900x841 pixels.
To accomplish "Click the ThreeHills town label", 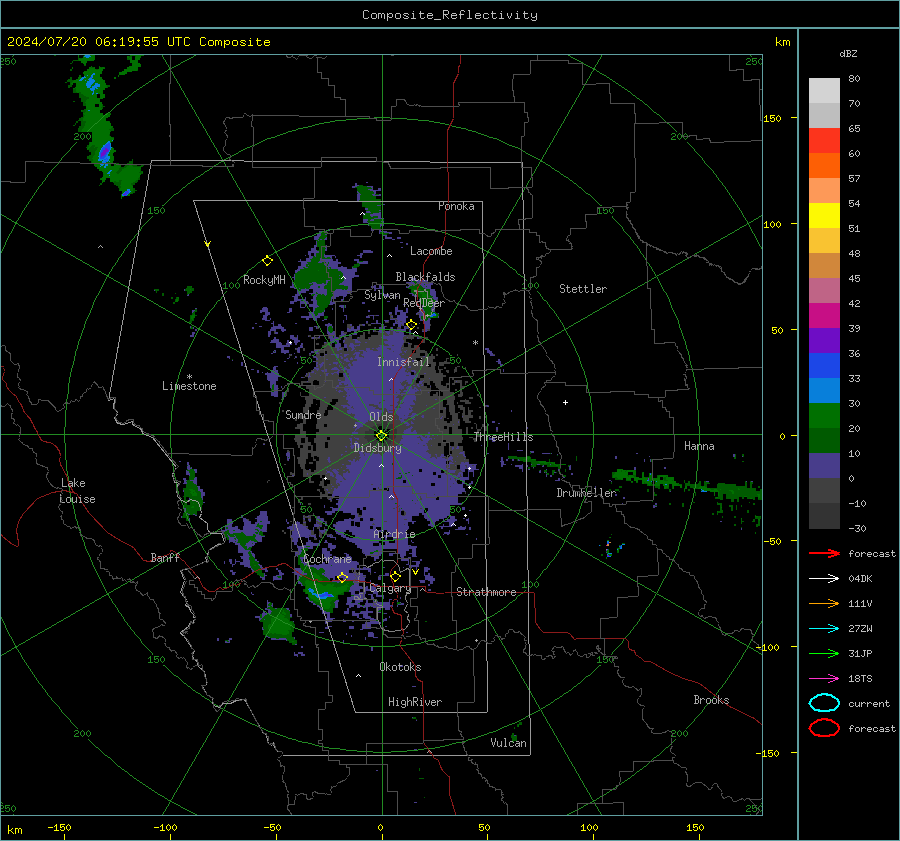I will [x=503, y=437].
